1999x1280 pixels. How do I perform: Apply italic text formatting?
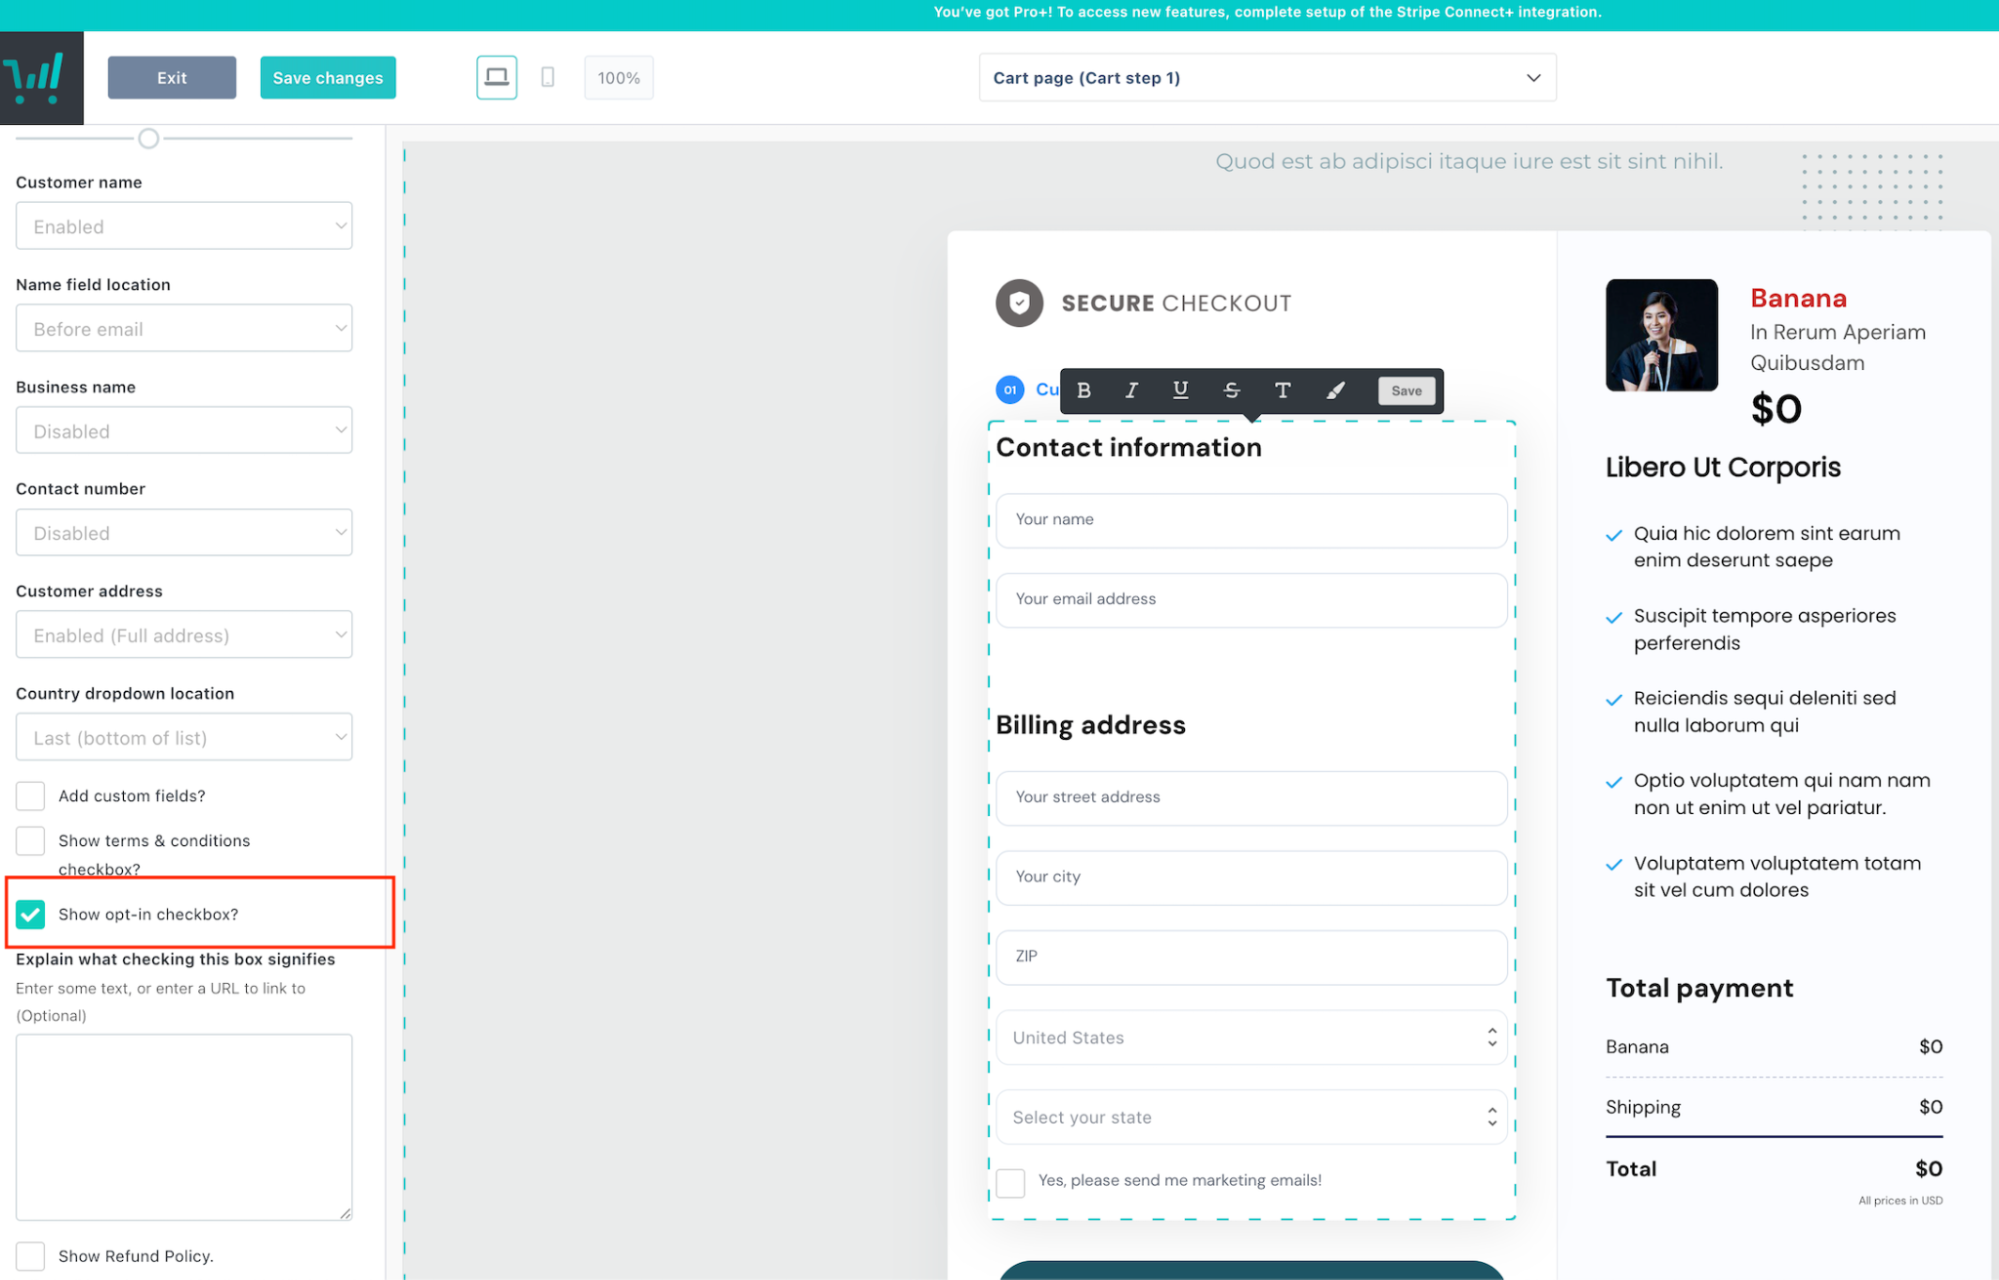click(1131, 391)
